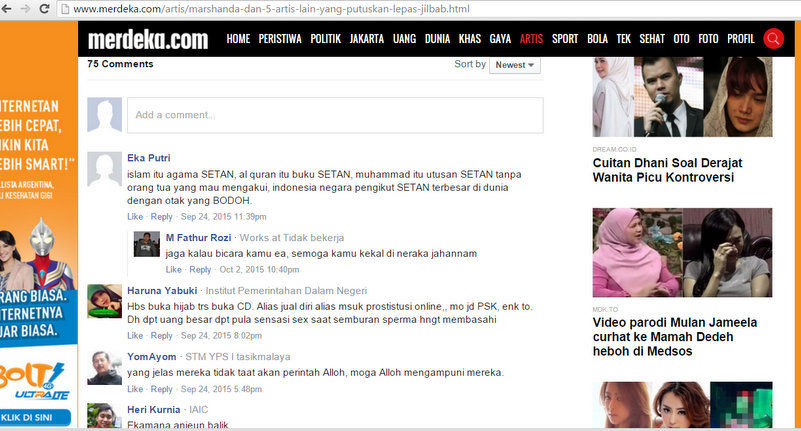The image size is (801, 431).
Task: Open the PERISTIWA section
Action: 280,39
